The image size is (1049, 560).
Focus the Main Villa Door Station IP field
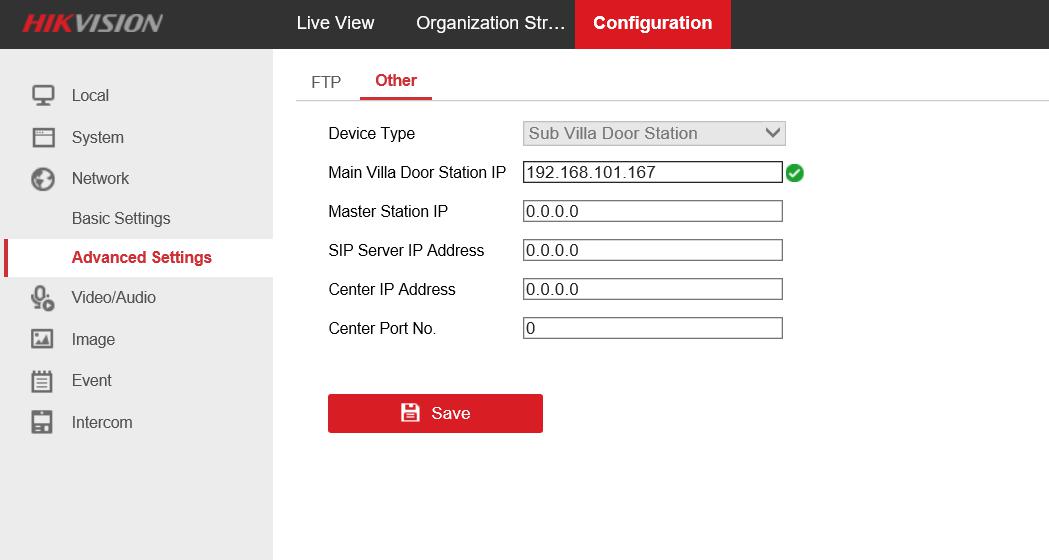click(x=652, y=172)
